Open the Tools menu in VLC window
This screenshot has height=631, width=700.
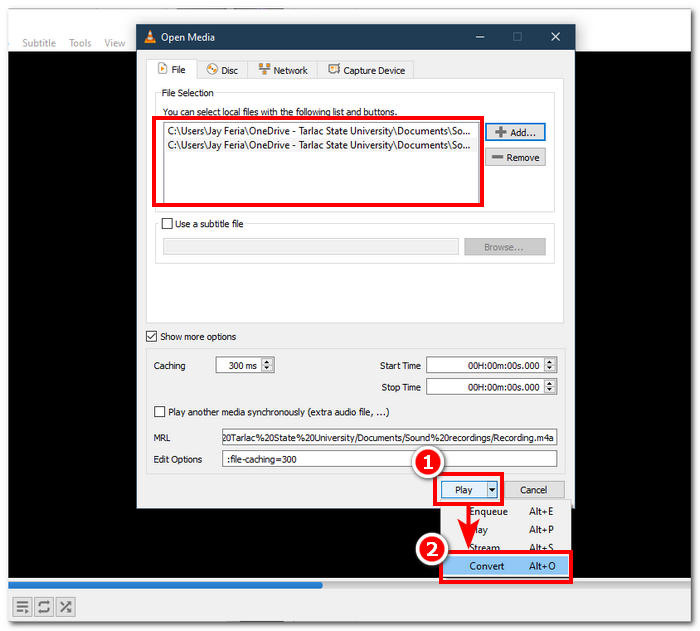[x=80, y=43]
